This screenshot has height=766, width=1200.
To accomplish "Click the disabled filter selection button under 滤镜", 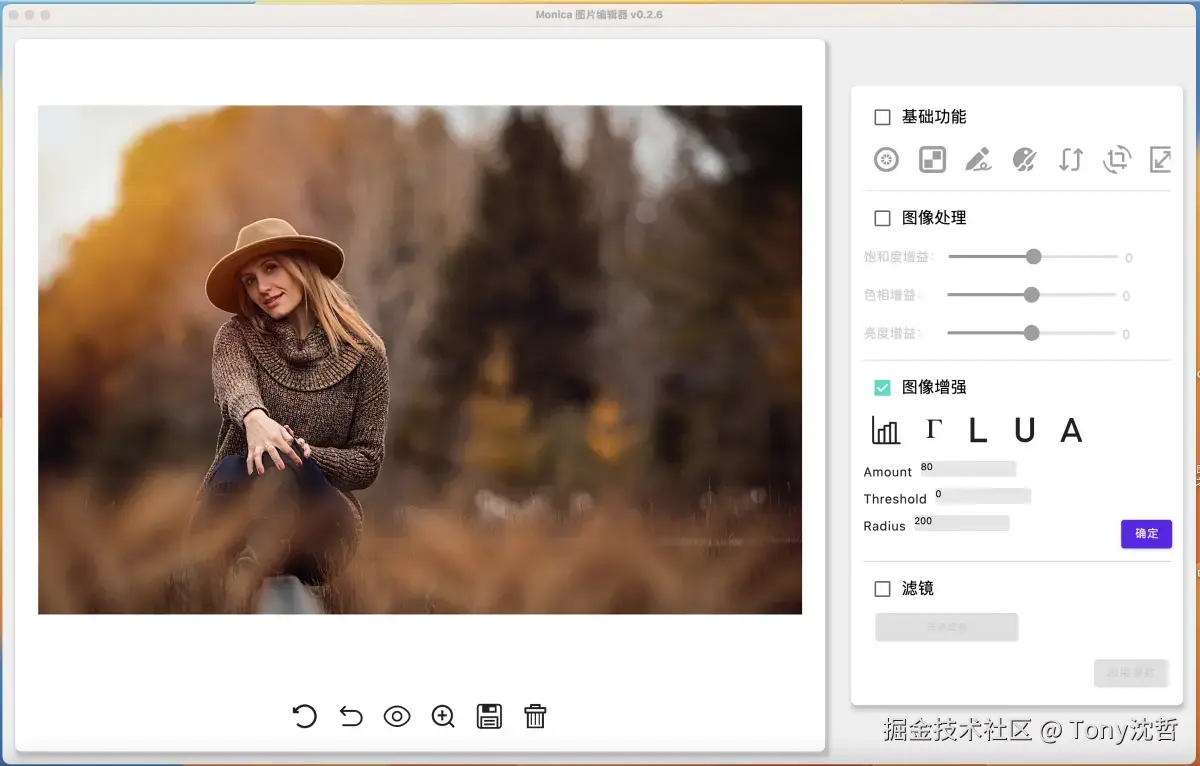I will (x=946, y=627).
